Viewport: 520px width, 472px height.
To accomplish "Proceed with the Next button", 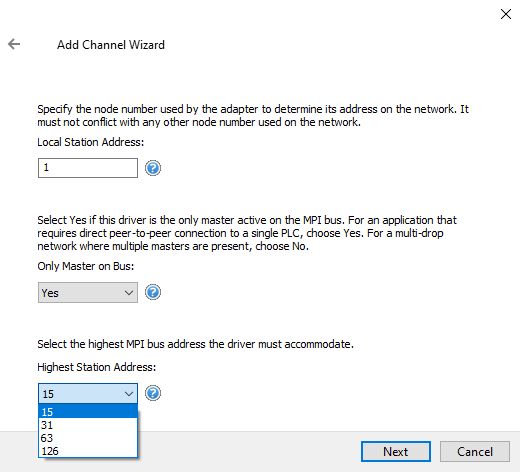I will pyautogui.click(x=396, y=452).
